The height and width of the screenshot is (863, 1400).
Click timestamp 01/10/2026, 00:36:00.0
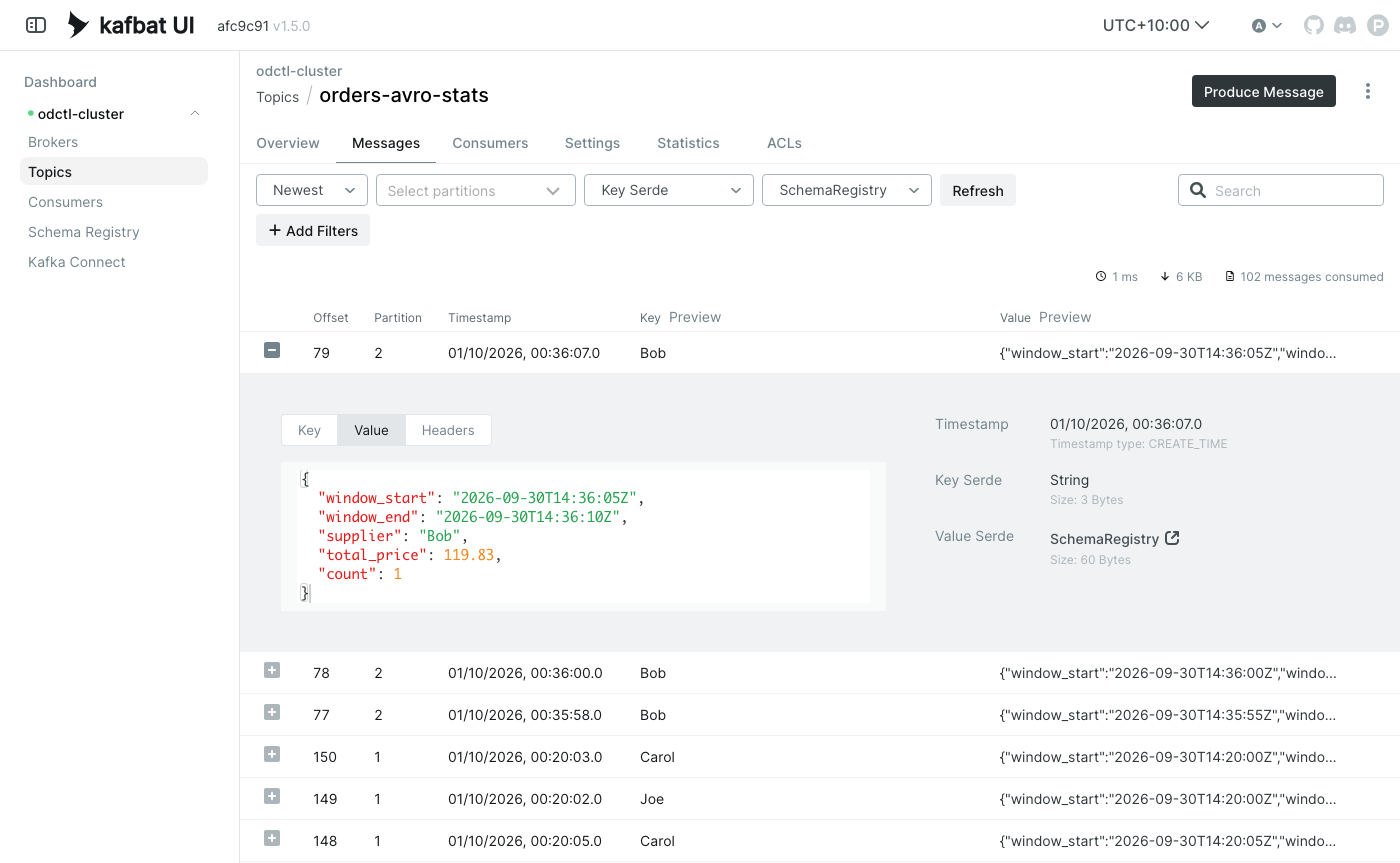(x=525, y=673)
